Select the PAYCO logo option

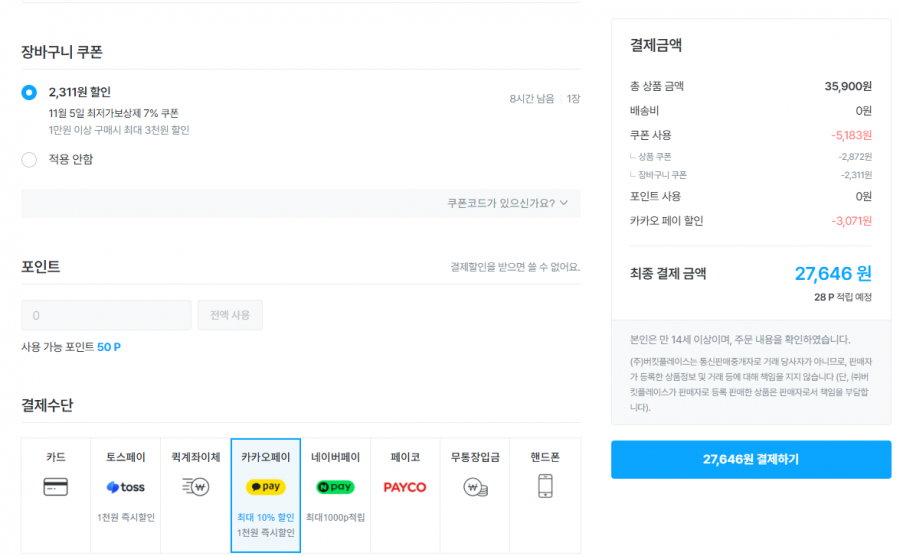point(405,487)
